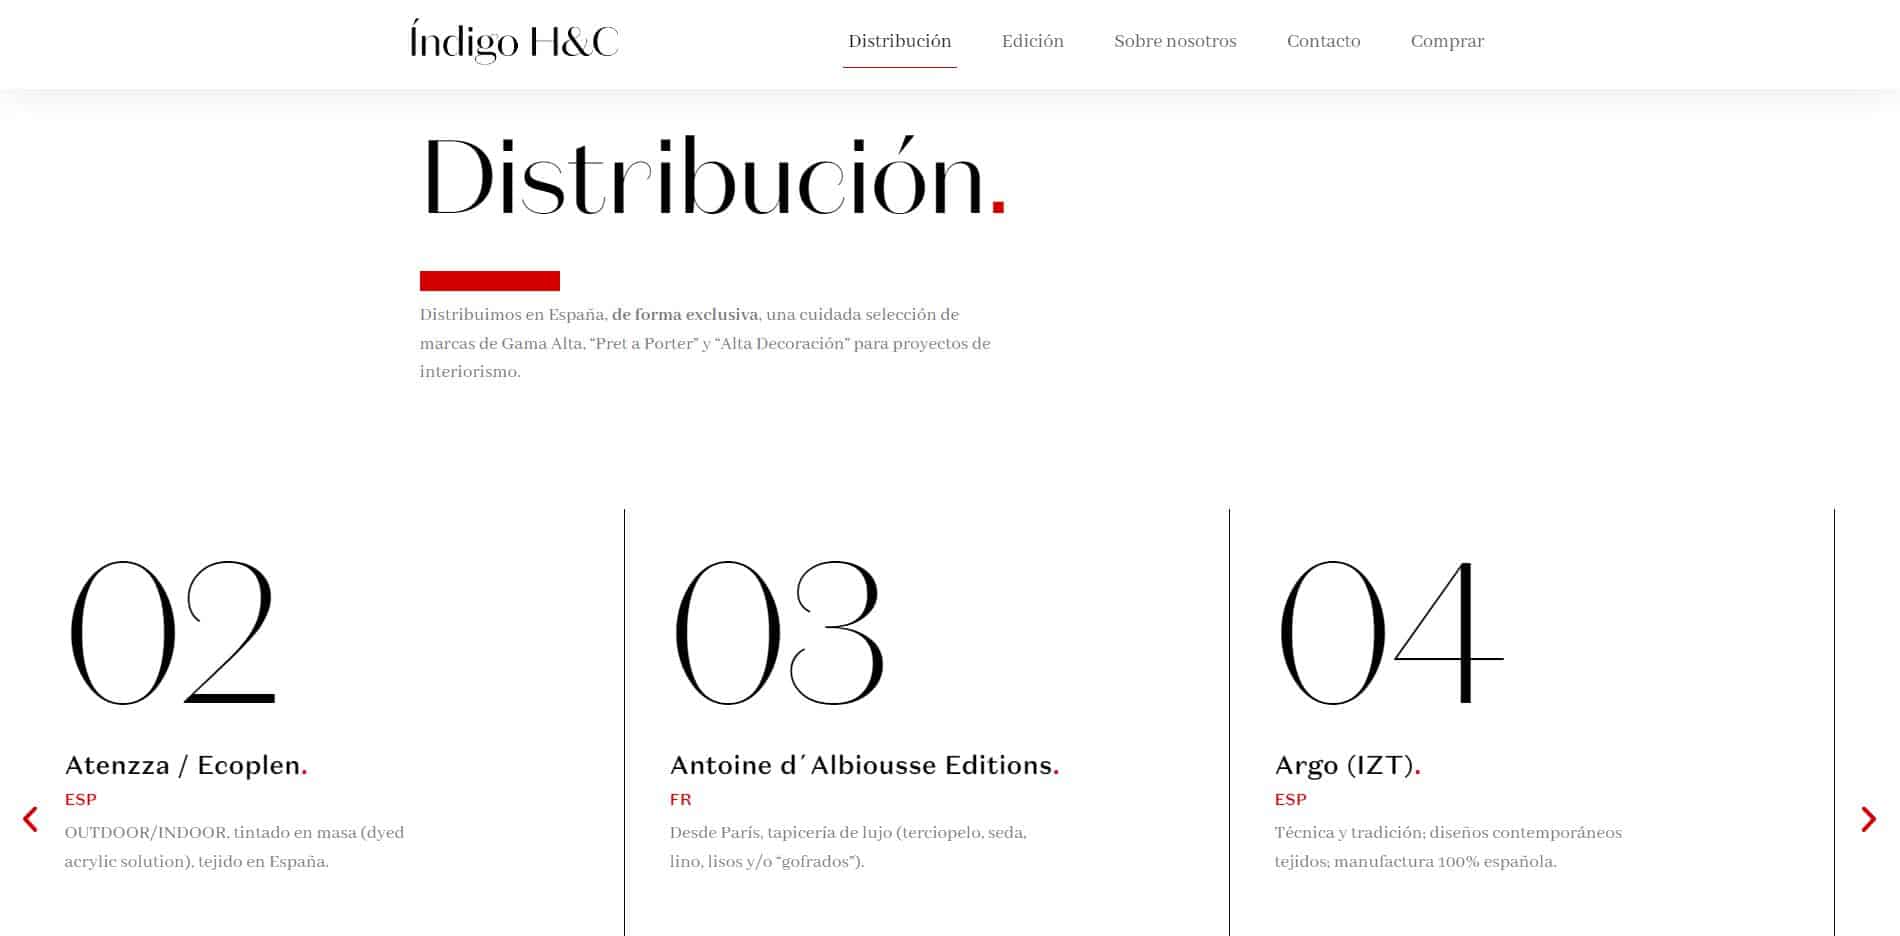The height and width of the screenshot is (936, 1900).
Task: Select Antoine d´Albiousse Editions brand title
Action: point(864,765)
